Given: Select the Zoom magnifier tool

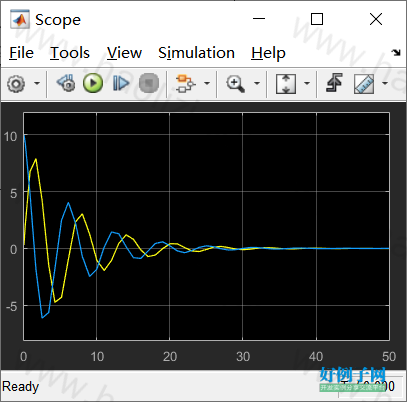Looking at the screenshot, I should pos(235,83).
